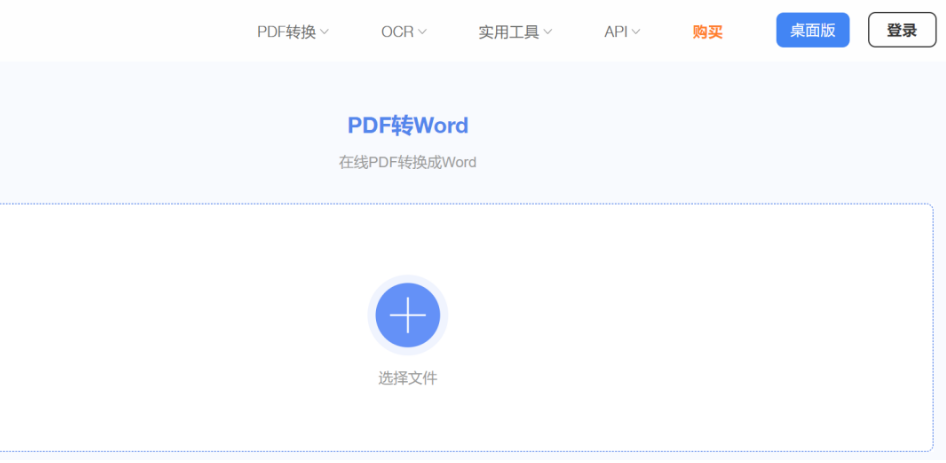The width and height of the screenshot is (946, 463).
Task: Go to the 购买 page
Action: (x=707, y=32)
